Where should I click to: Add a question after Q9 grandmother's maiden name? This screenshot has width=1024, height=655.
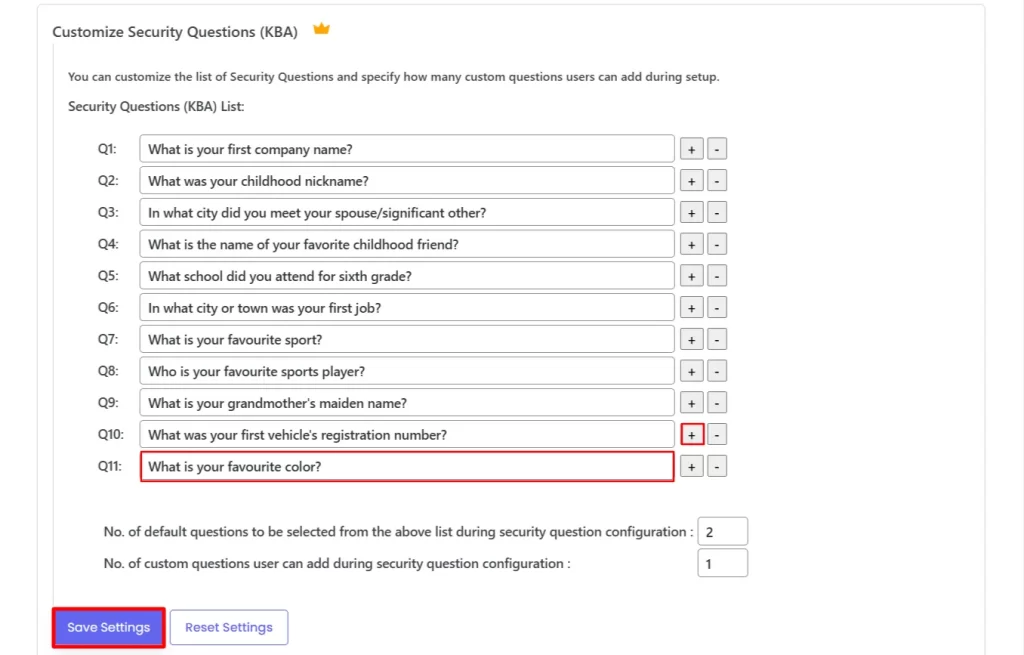(x=692, y=403)
